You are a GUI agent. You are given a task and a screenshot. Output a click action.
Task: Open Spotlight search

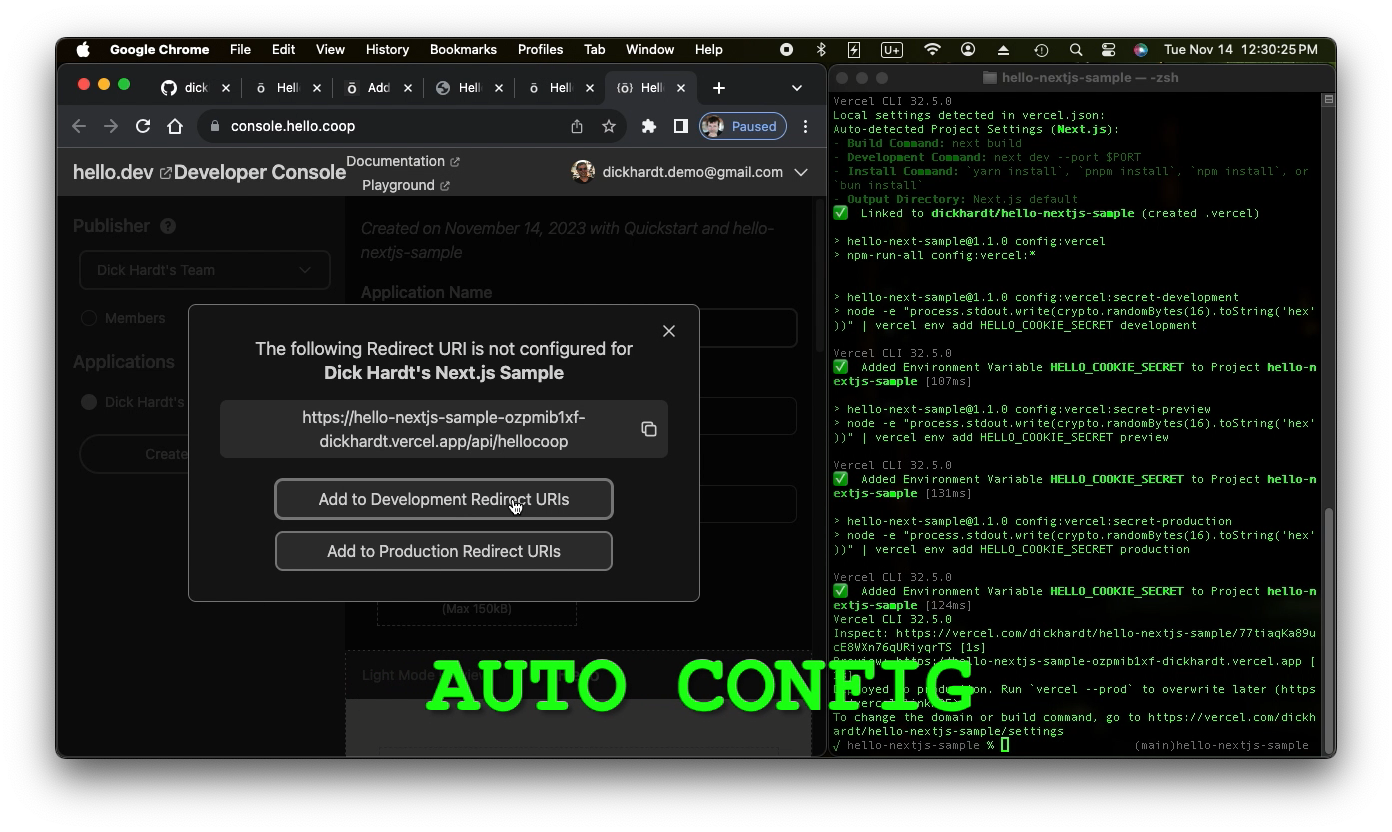(1076, 49)
